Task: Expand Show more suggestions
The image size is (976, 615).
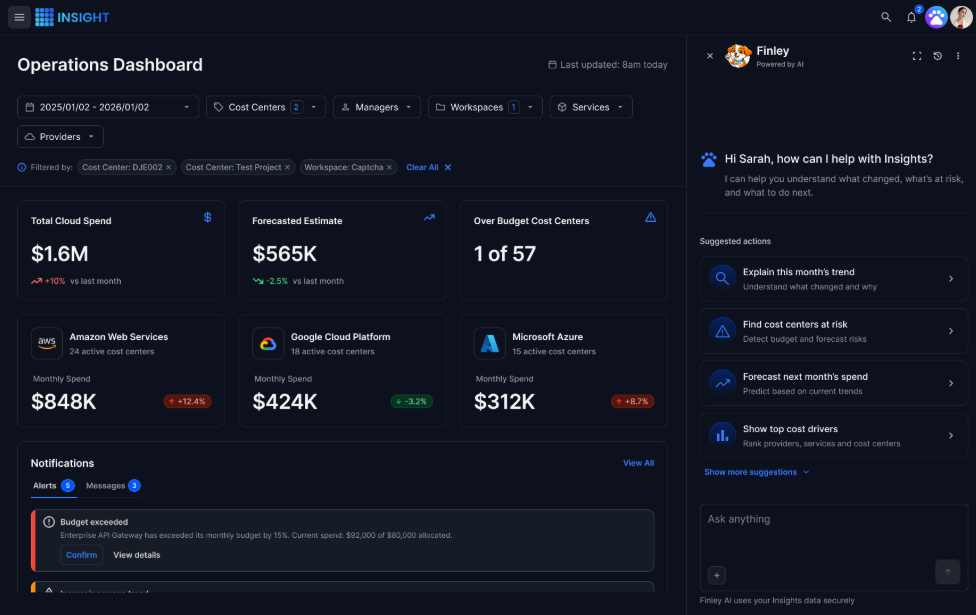Action: click(x=756, y=472)
